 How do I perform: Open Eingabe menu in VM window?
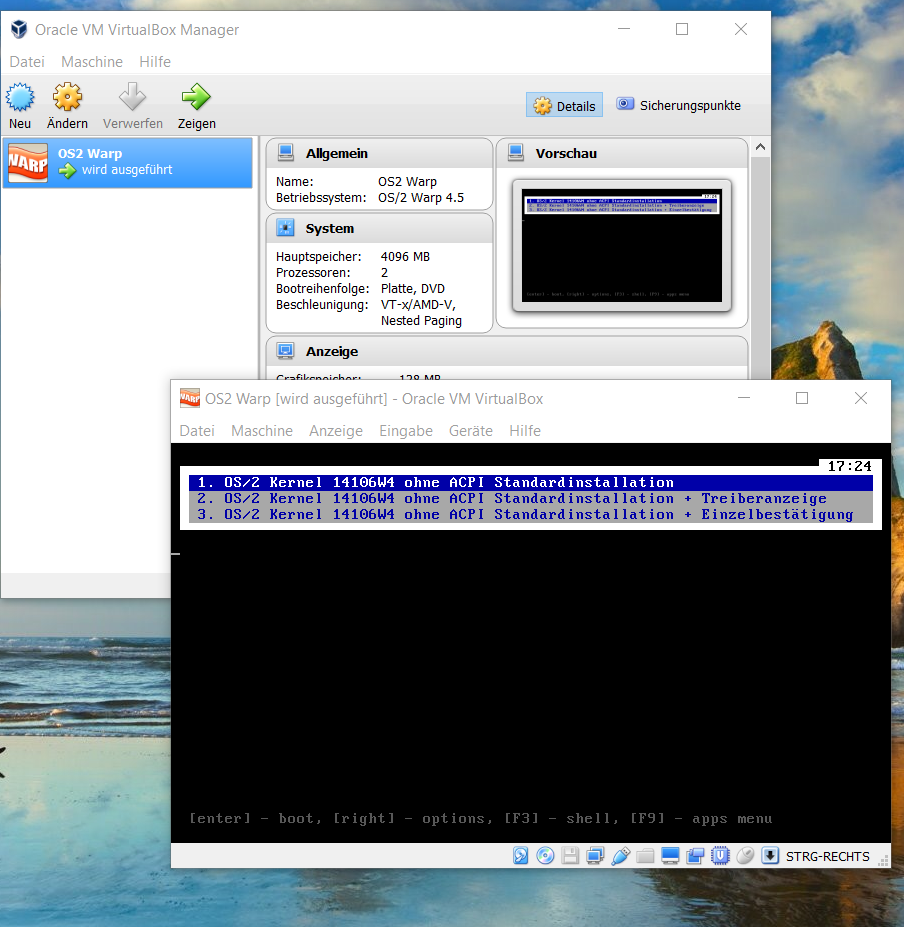[x=406, y=430]
